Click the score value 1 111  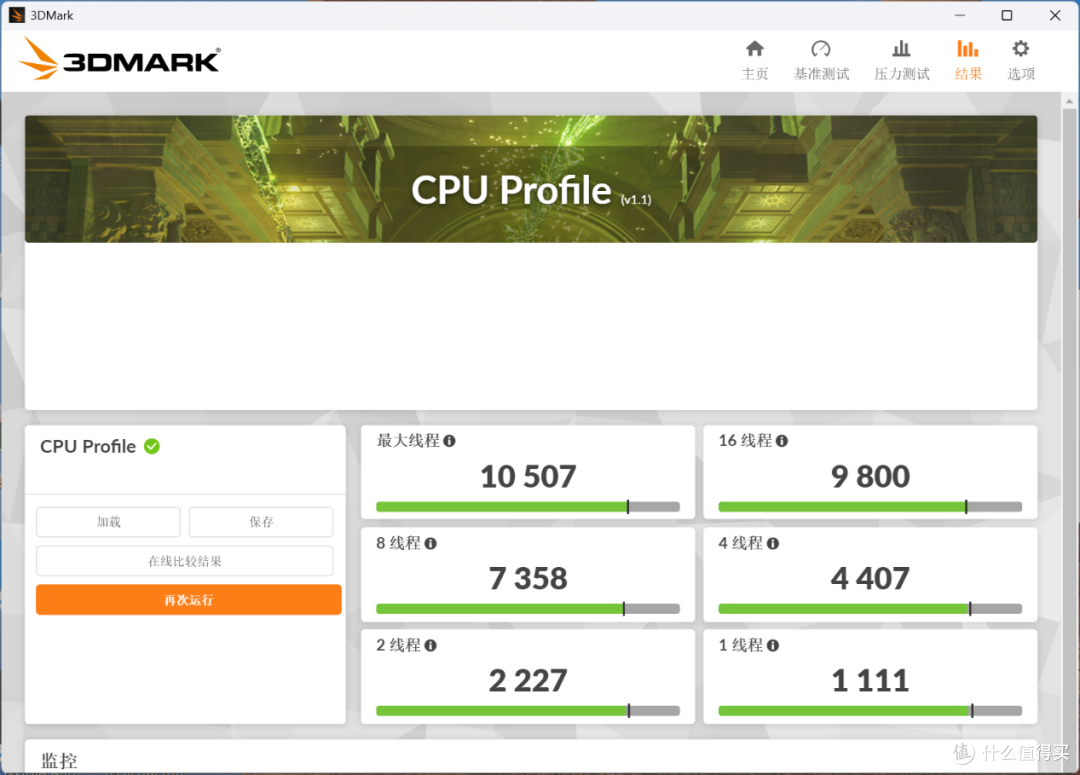[x=870, y=681]
